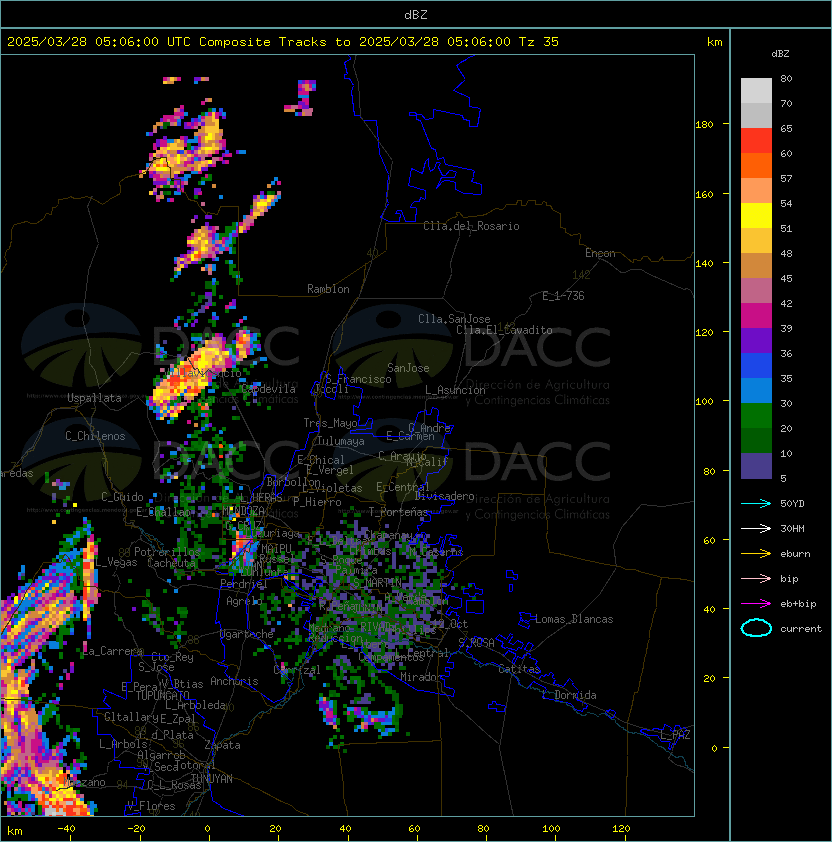832x842 pixels.
Task: Pick the orange 57-60 dBZ swatch
Action: [x=756, y=165]
